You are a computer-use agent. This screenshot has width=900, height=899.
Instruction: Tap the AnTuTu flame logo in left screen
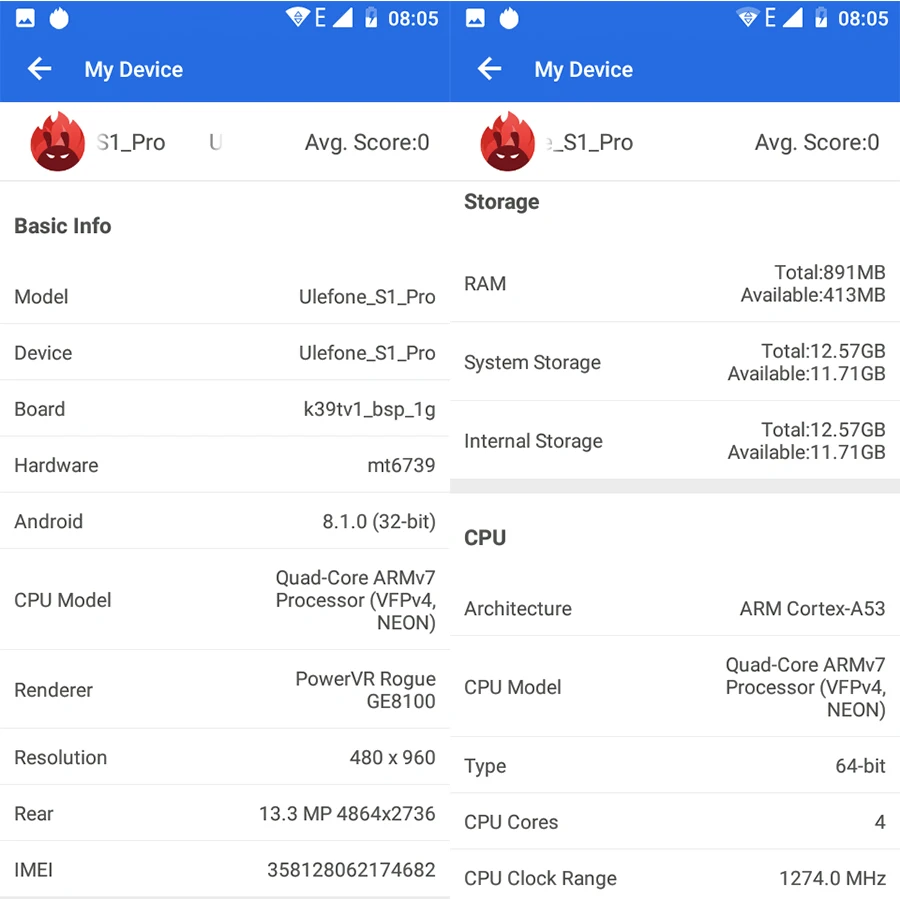coord(57,141)
